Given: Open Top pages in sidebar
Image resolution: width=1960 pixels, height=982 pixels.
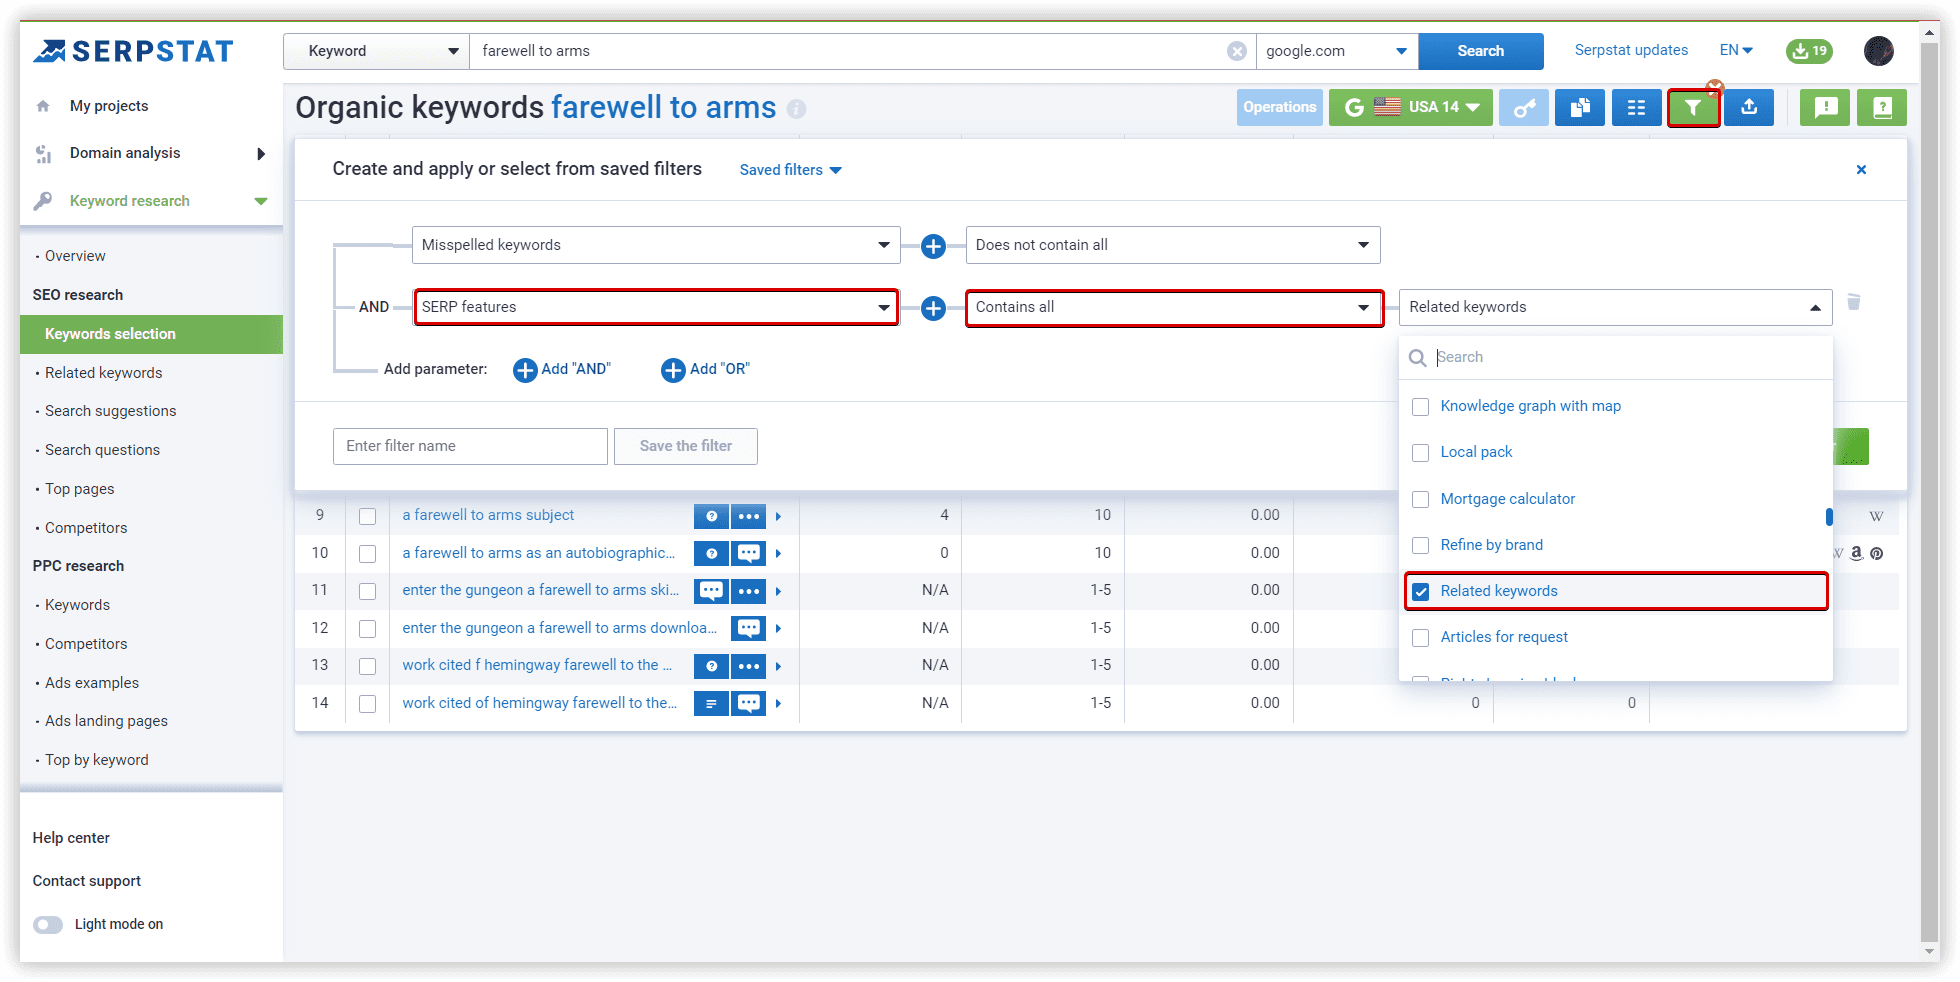Looking at the screenshot, I should click(x=79, y=489).
